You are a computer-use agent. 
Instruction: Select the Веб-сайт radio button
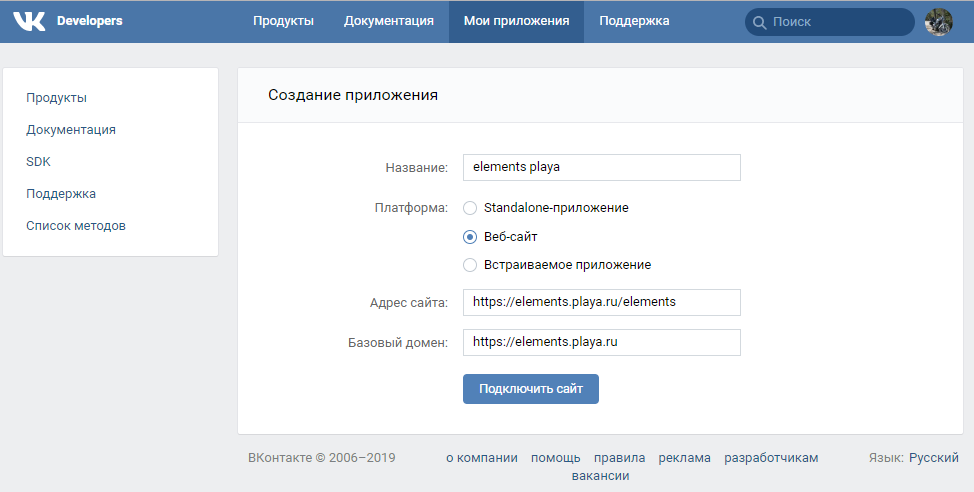(470, 237)
